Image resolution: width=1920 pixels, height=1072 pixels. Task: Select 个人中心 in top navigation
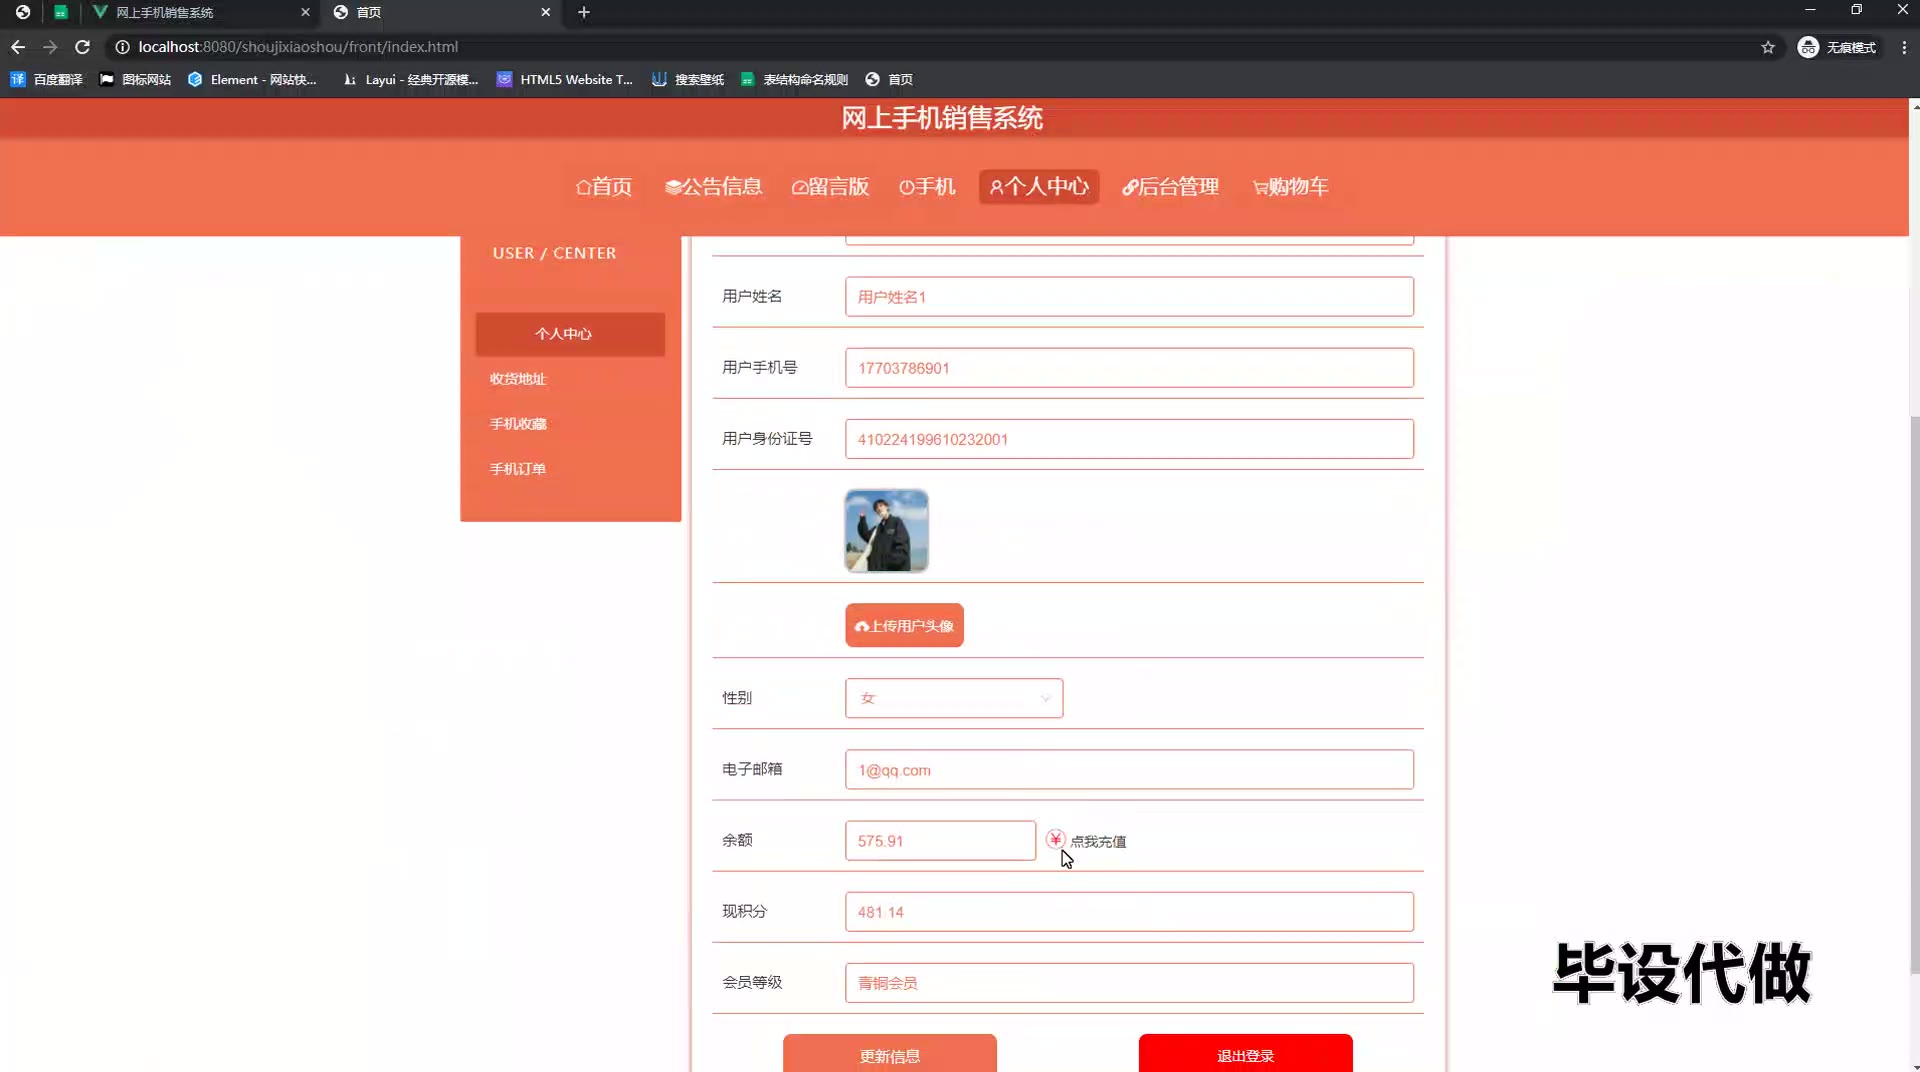1039,187
